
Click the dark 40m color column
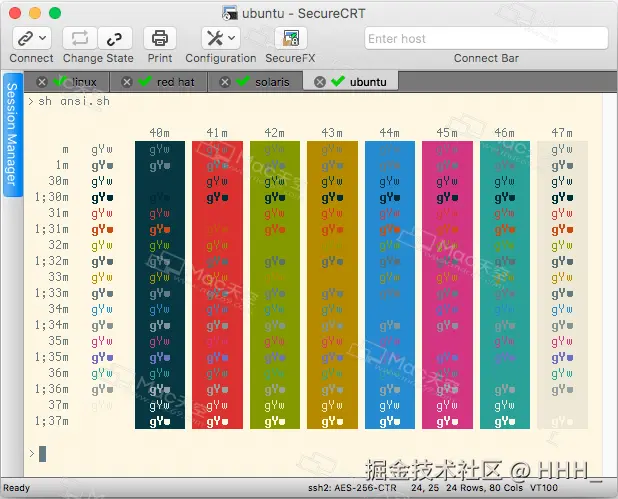coord(160,285)
